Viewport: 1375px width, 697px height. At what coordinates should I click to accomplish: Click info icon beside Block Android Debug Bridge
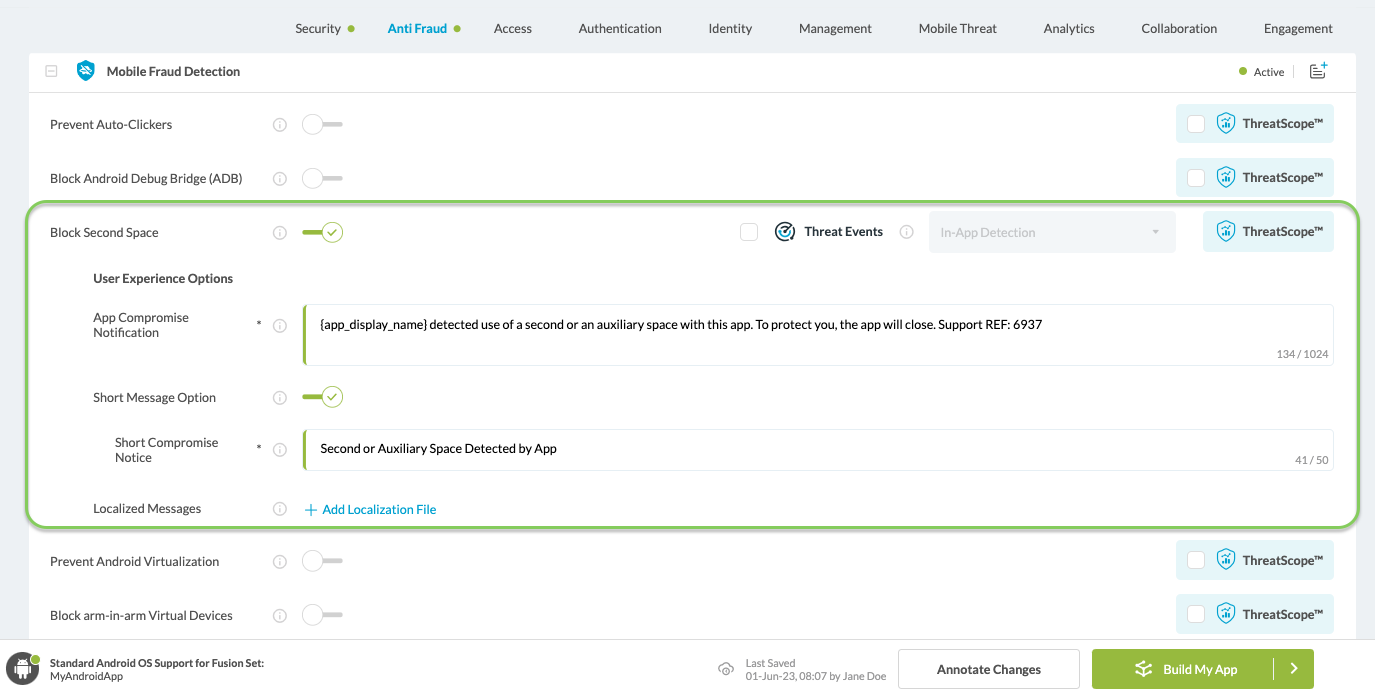280,179
